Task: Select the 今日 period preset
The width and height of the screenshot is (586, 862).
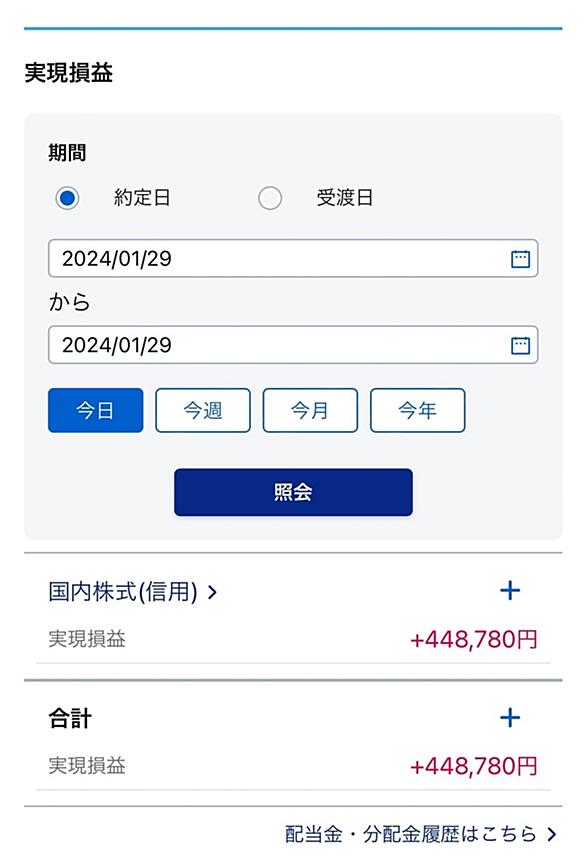Action: tap(96, 410)
